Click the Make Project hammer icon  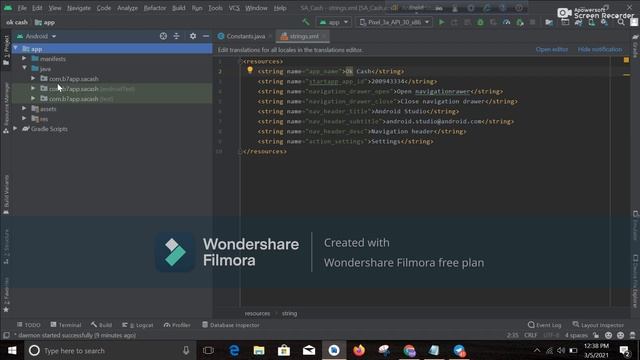[306, 22]
